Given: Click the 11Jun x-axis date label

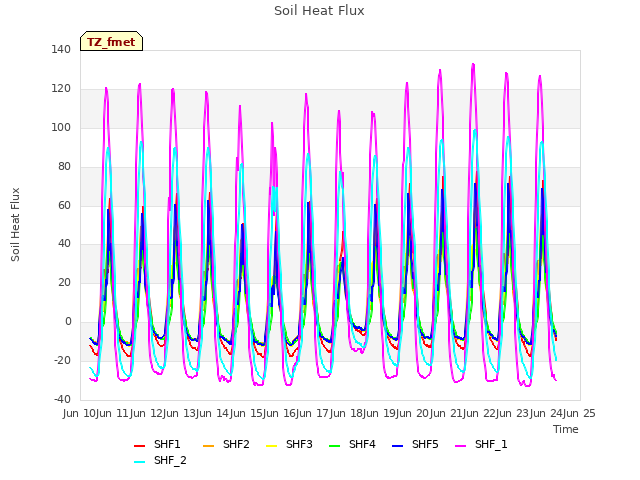Looking at the screenshot, I should point(131,413).
